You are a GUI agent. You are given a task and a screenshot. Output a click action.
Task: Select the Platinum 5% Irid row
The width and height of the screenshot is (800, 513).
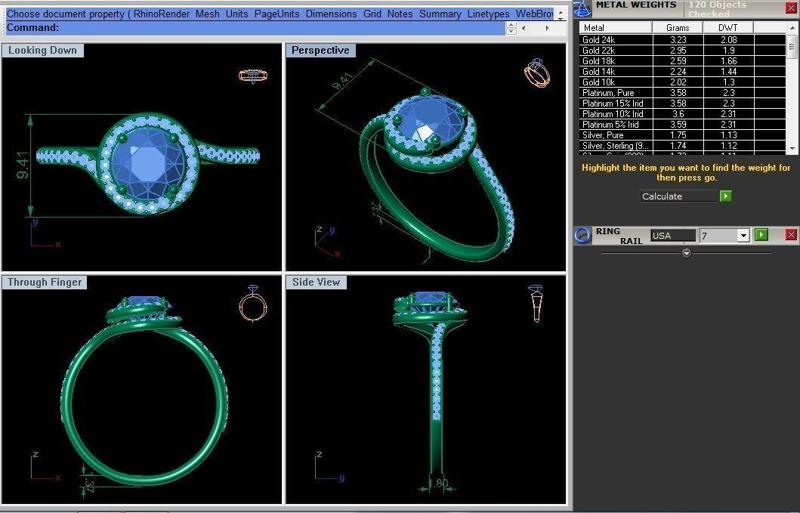(683, 125)
